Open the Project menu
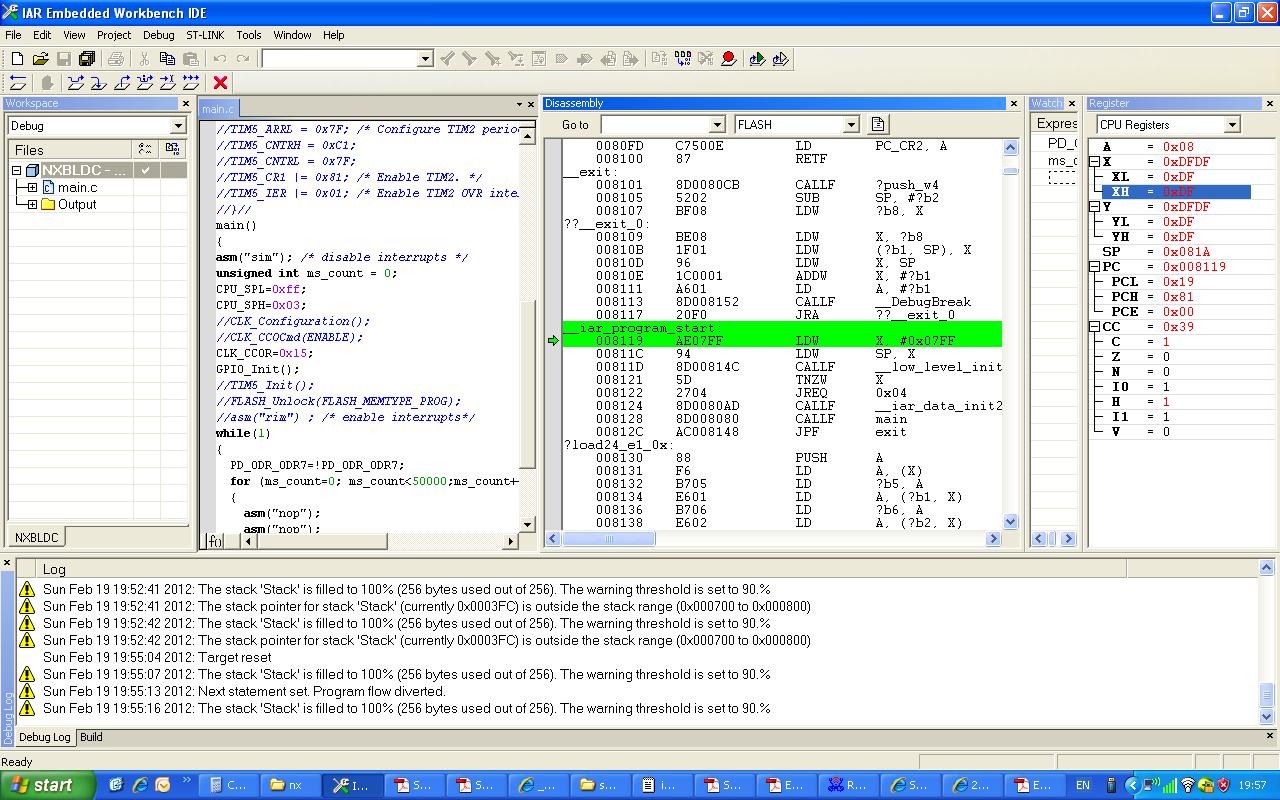Viewport: 1280px width, 800px height. 114,35
